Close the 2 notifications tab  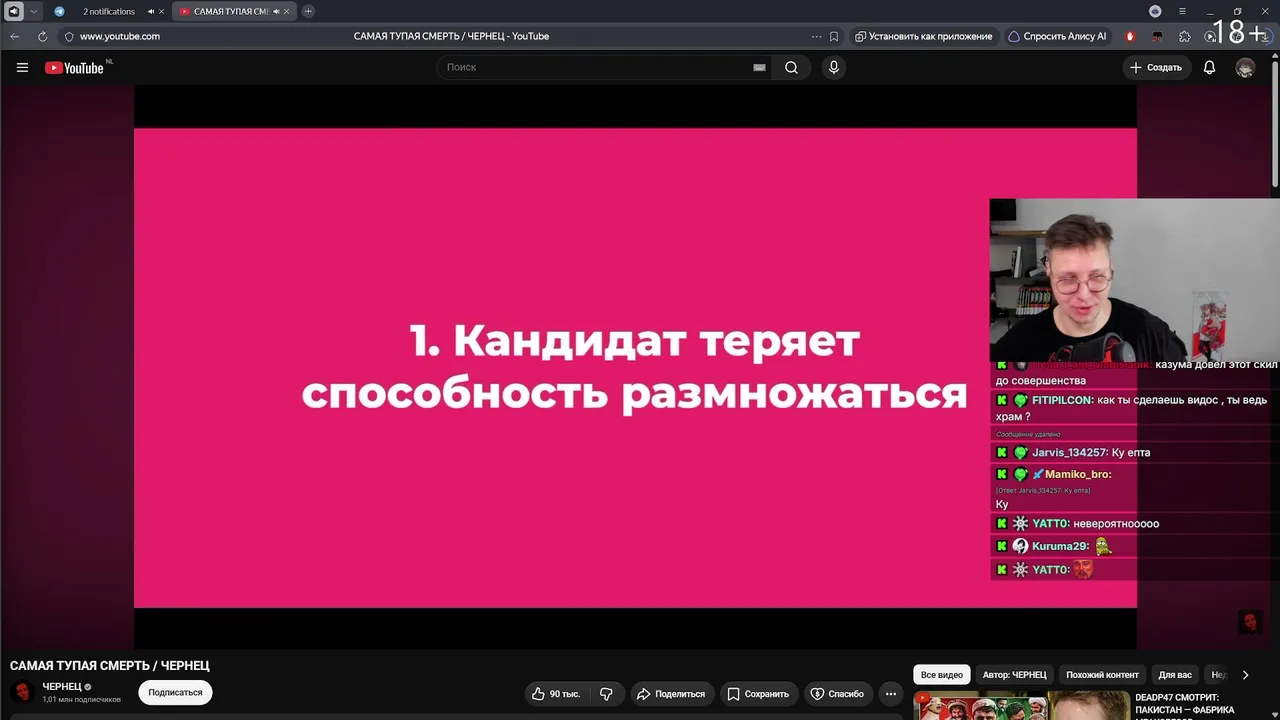pyautogui.click(x=163, y=11)
